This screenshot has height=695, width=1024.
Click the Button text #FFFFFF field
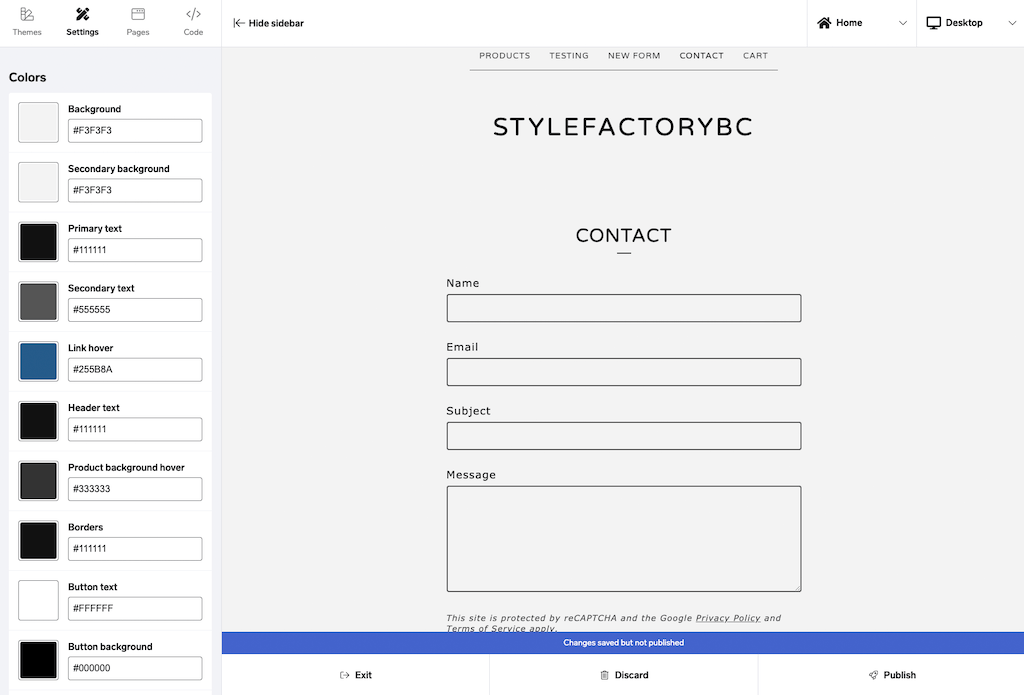(135, 609)
